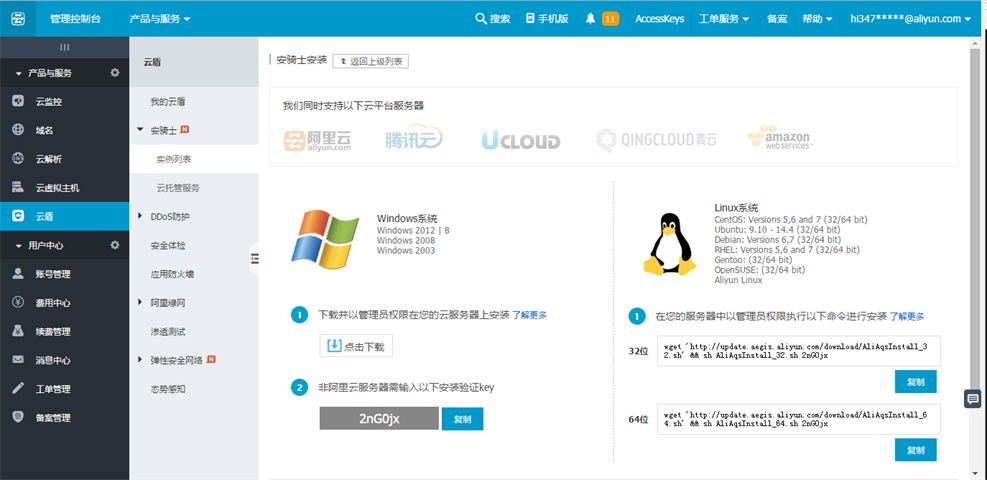Open the floating chat feedback icon
987x480 pixels.
[972, 399]
